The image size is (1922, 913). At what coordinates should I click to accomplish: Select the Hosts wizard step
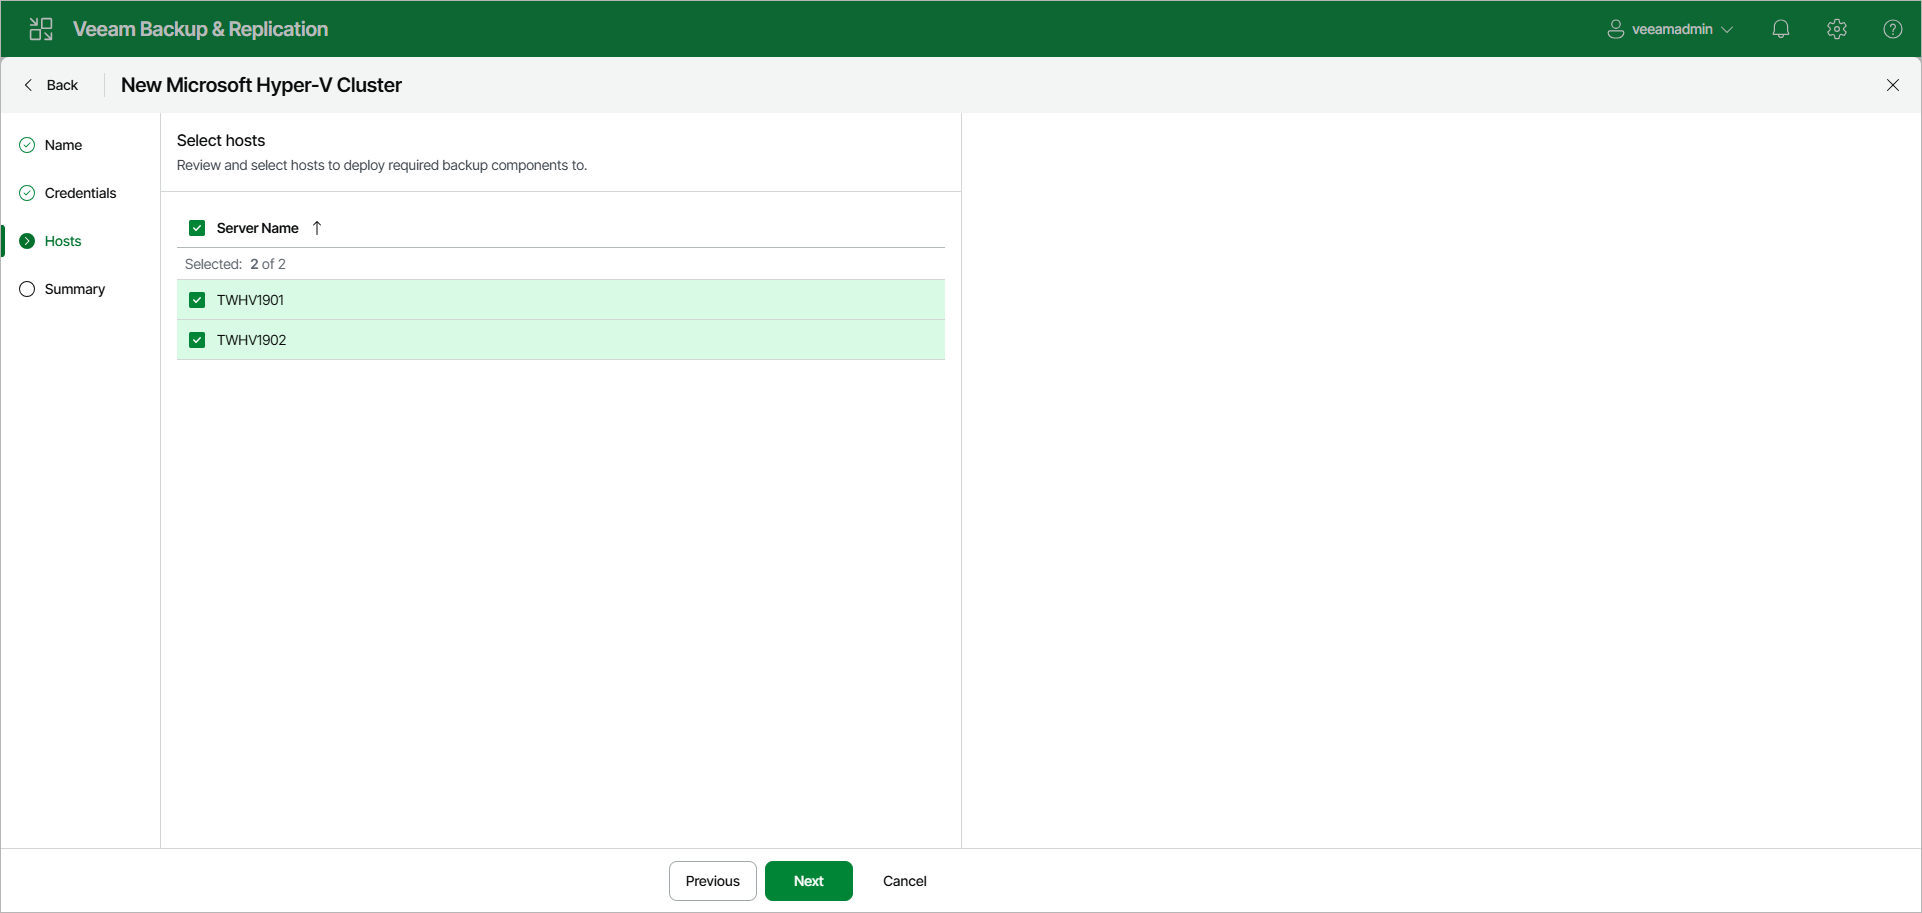pyautogui.click(x=63, y=241)
